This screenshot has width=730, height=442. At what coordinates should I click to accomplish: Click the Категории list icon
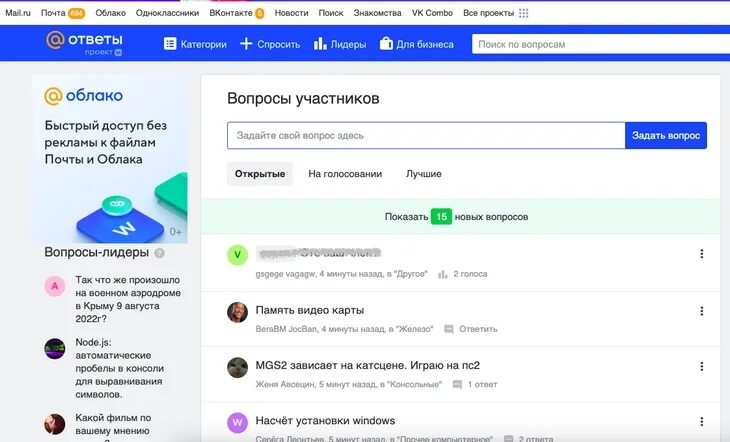(x=170, y=44)
